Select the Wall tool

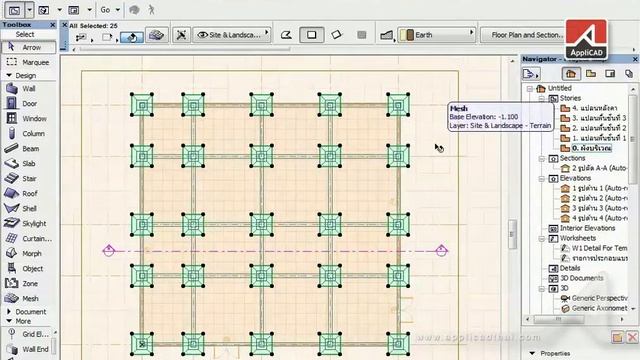(29, 89)
